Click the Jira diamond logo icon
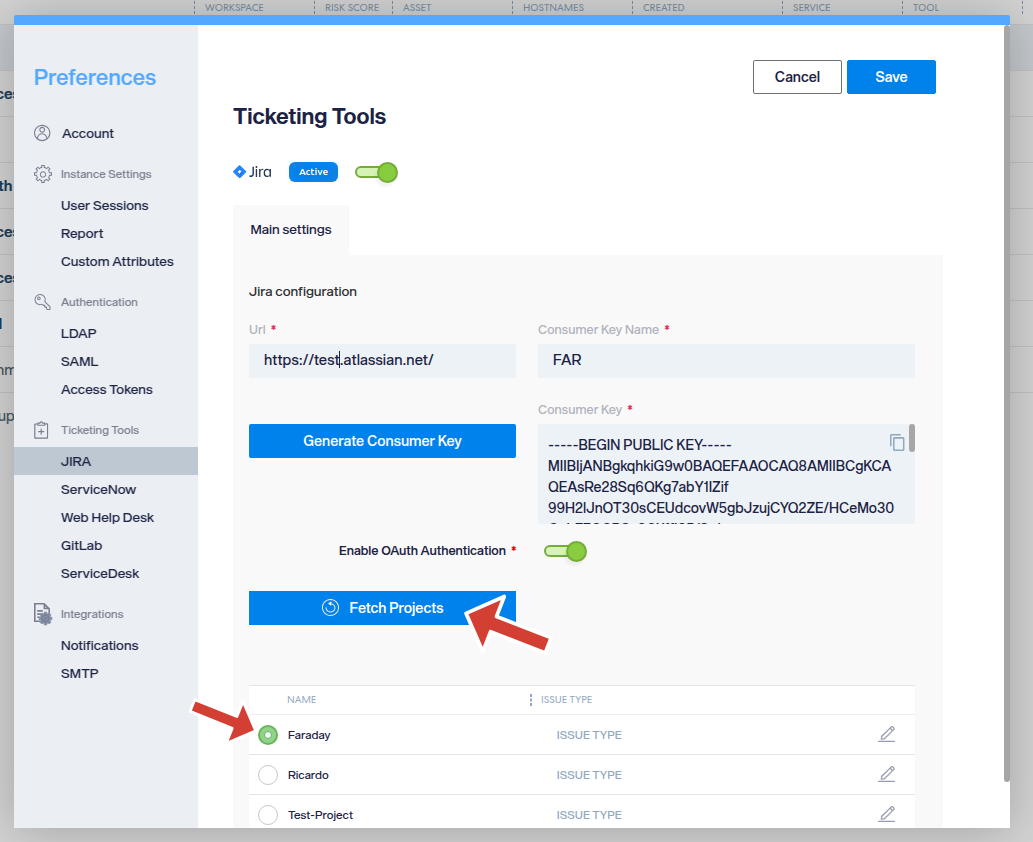Viewport: 1033px width, 842px height. click(239, 172)
